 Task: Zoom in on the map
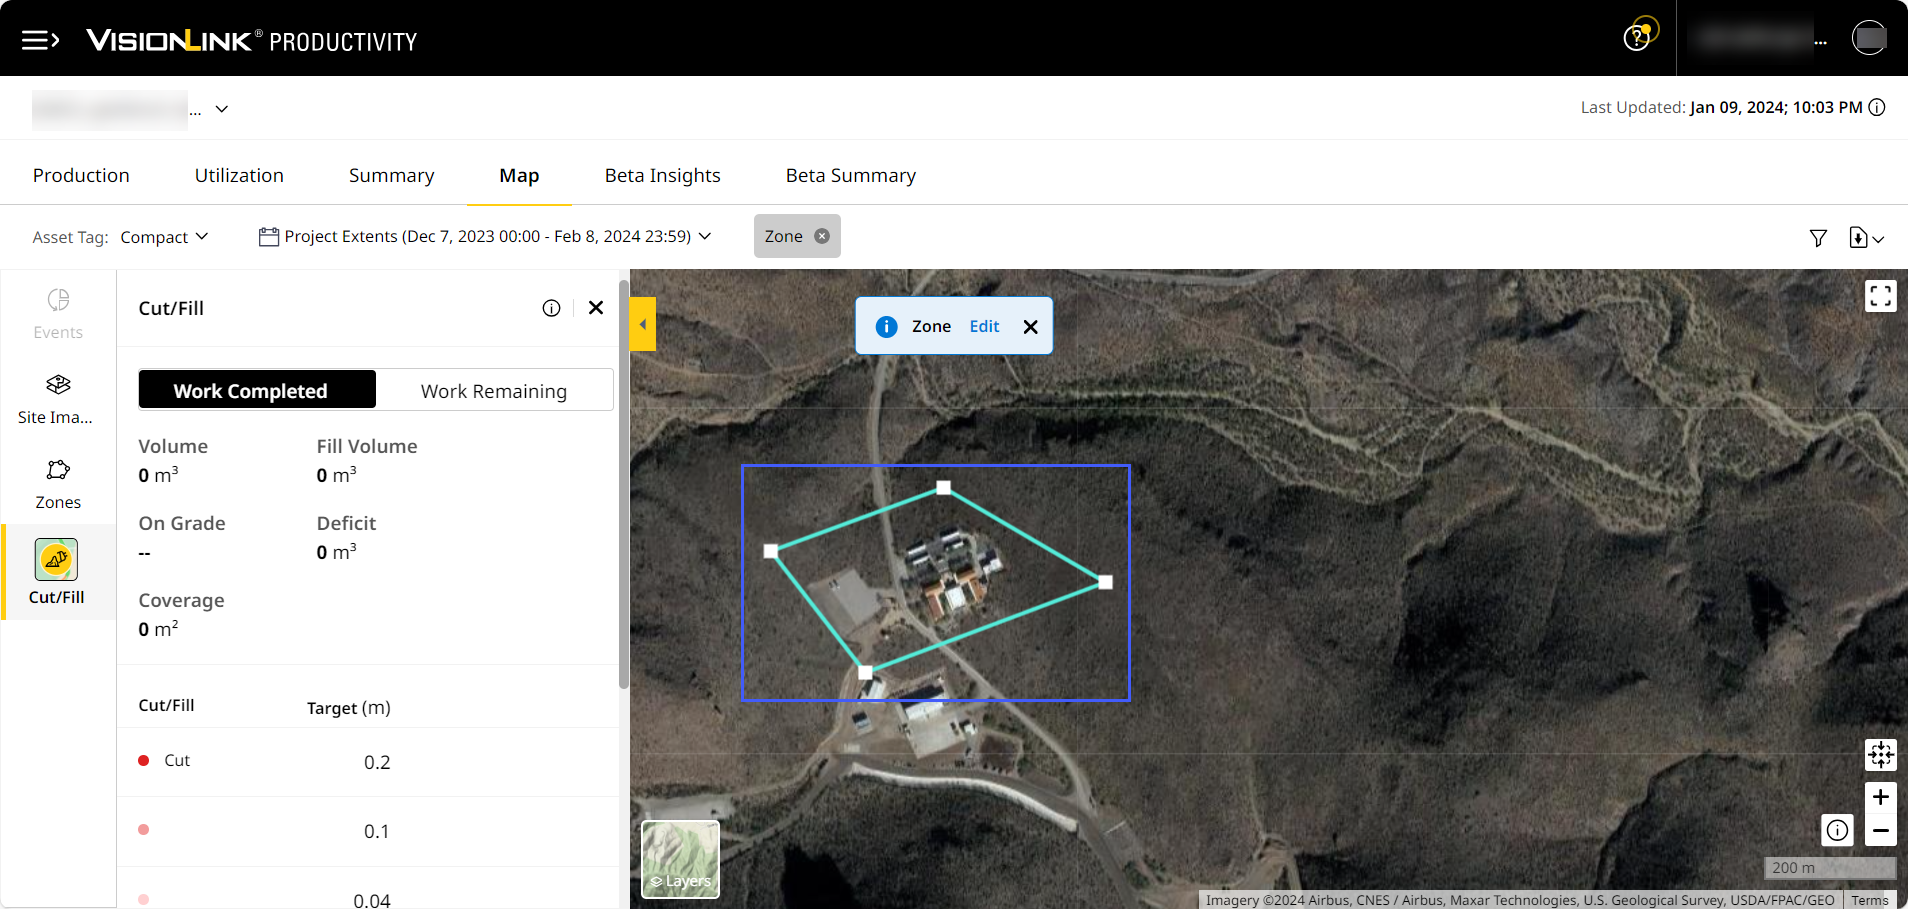1880,797
